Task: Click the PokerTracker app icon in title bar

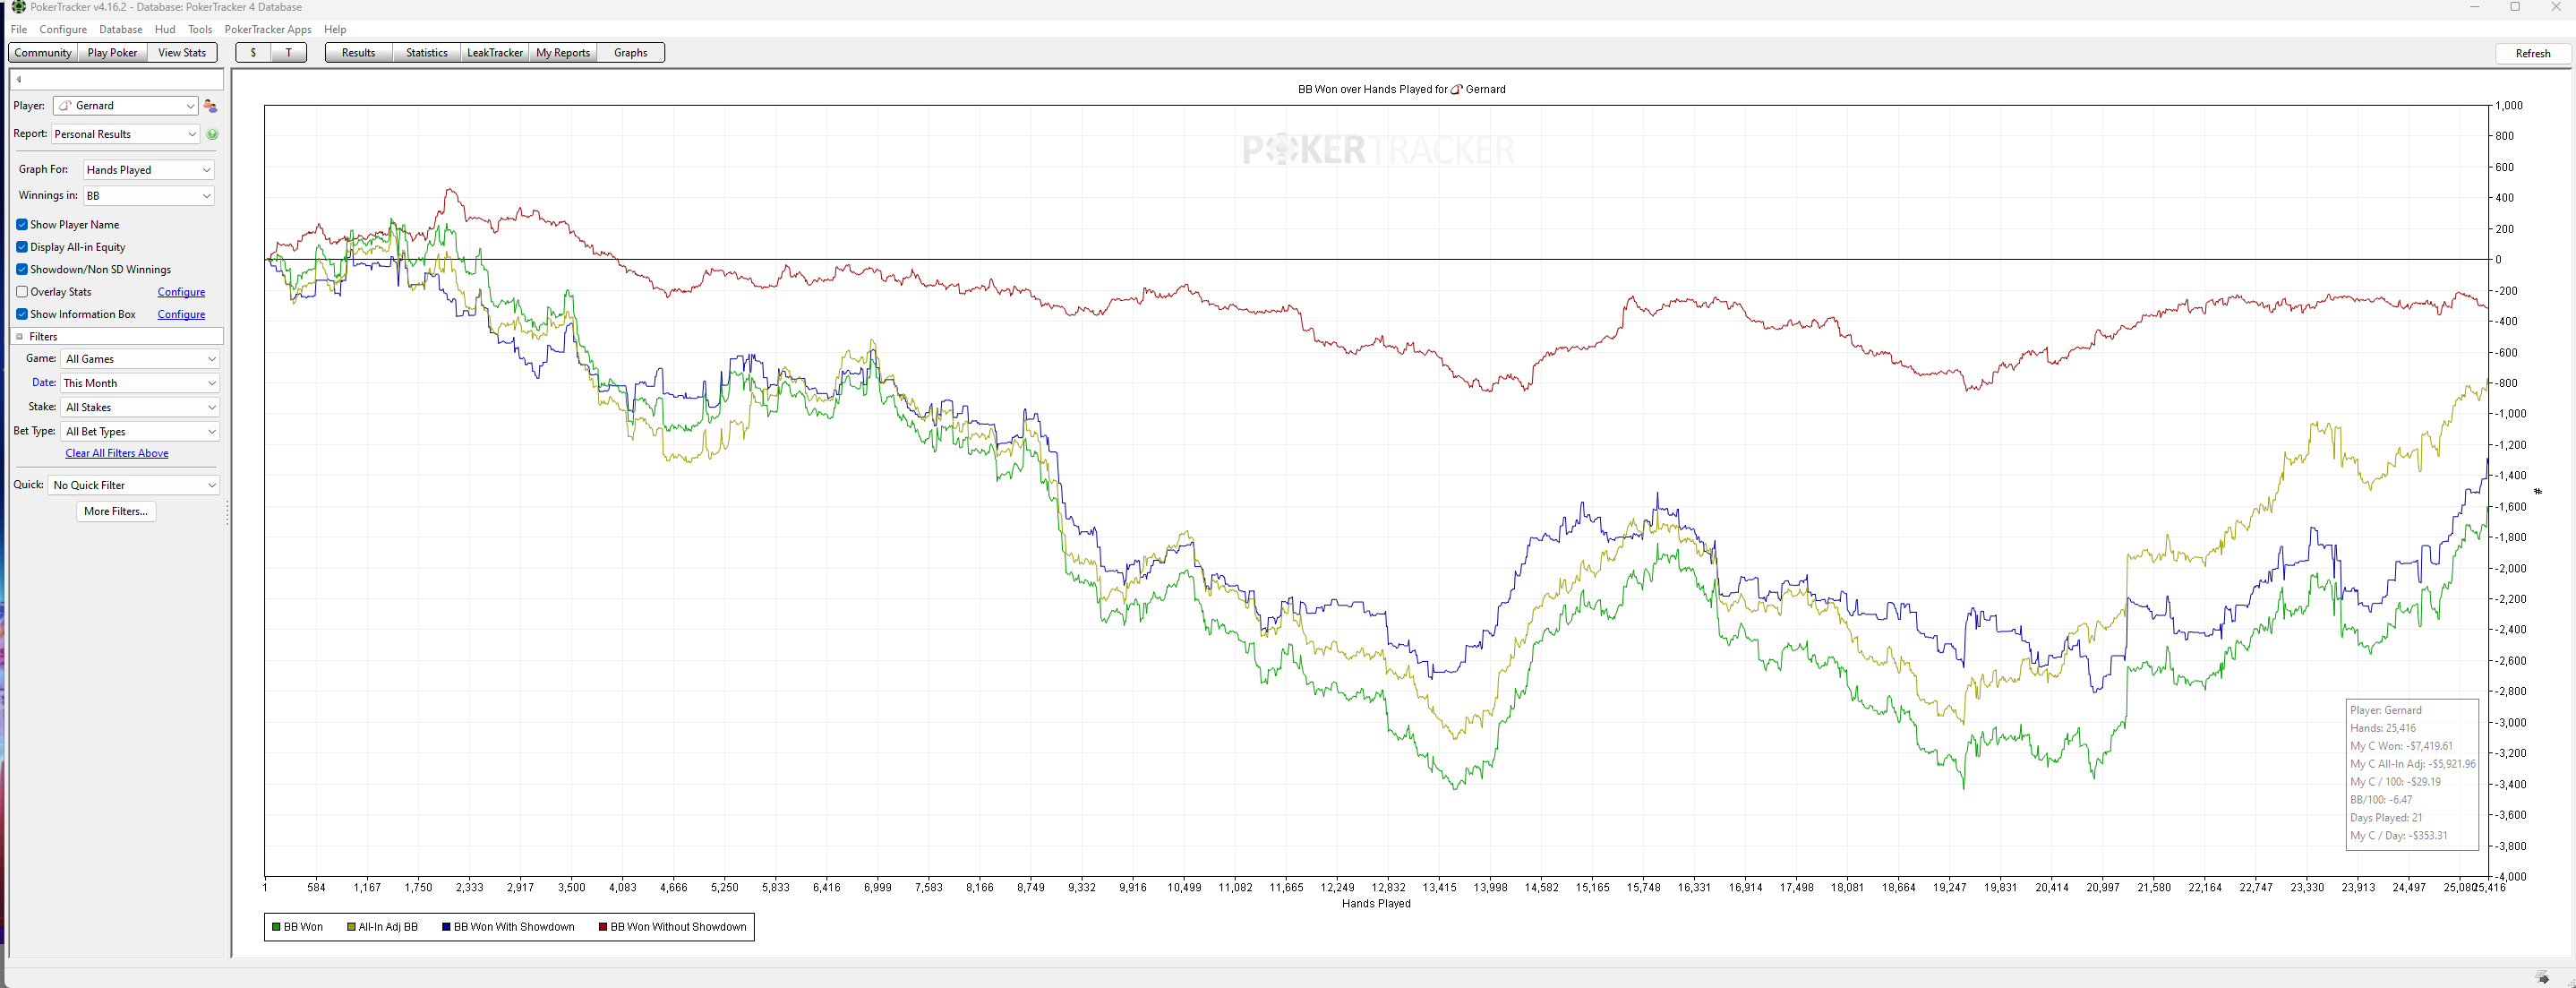Action: click(x=18, y=7)
